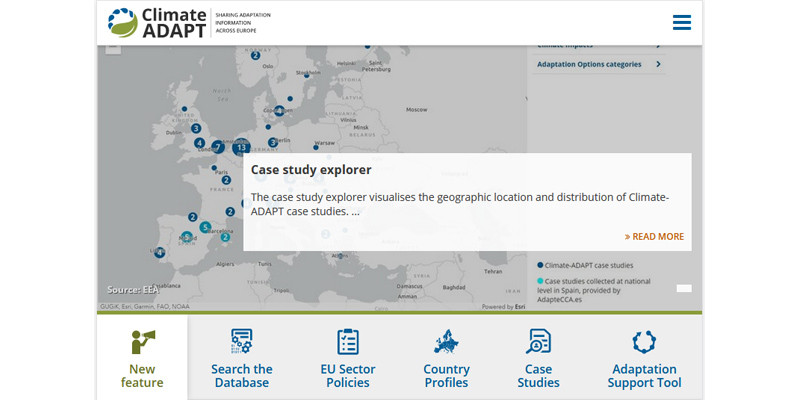800x400 pixels.
Task: Click the Climate-ADAPT logo
Action: click(x=157, y=22)
